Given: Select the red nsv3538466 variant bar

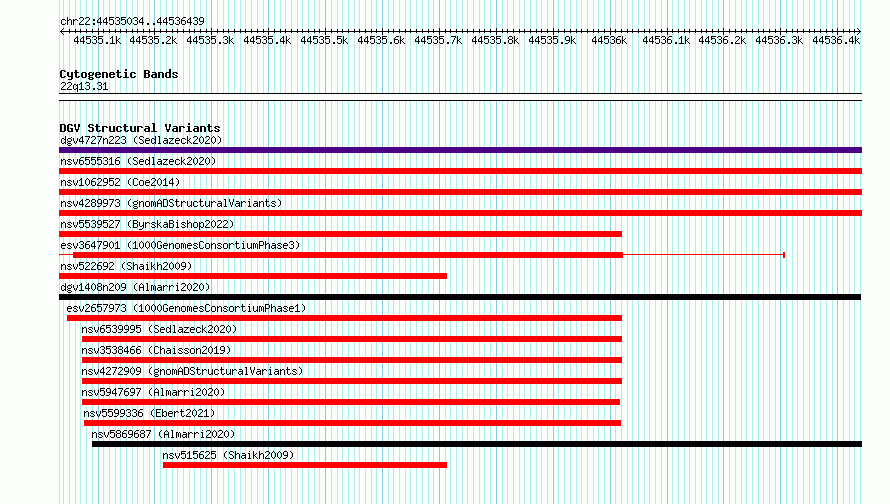Looking at the screenshot, I should click(352, 360).
